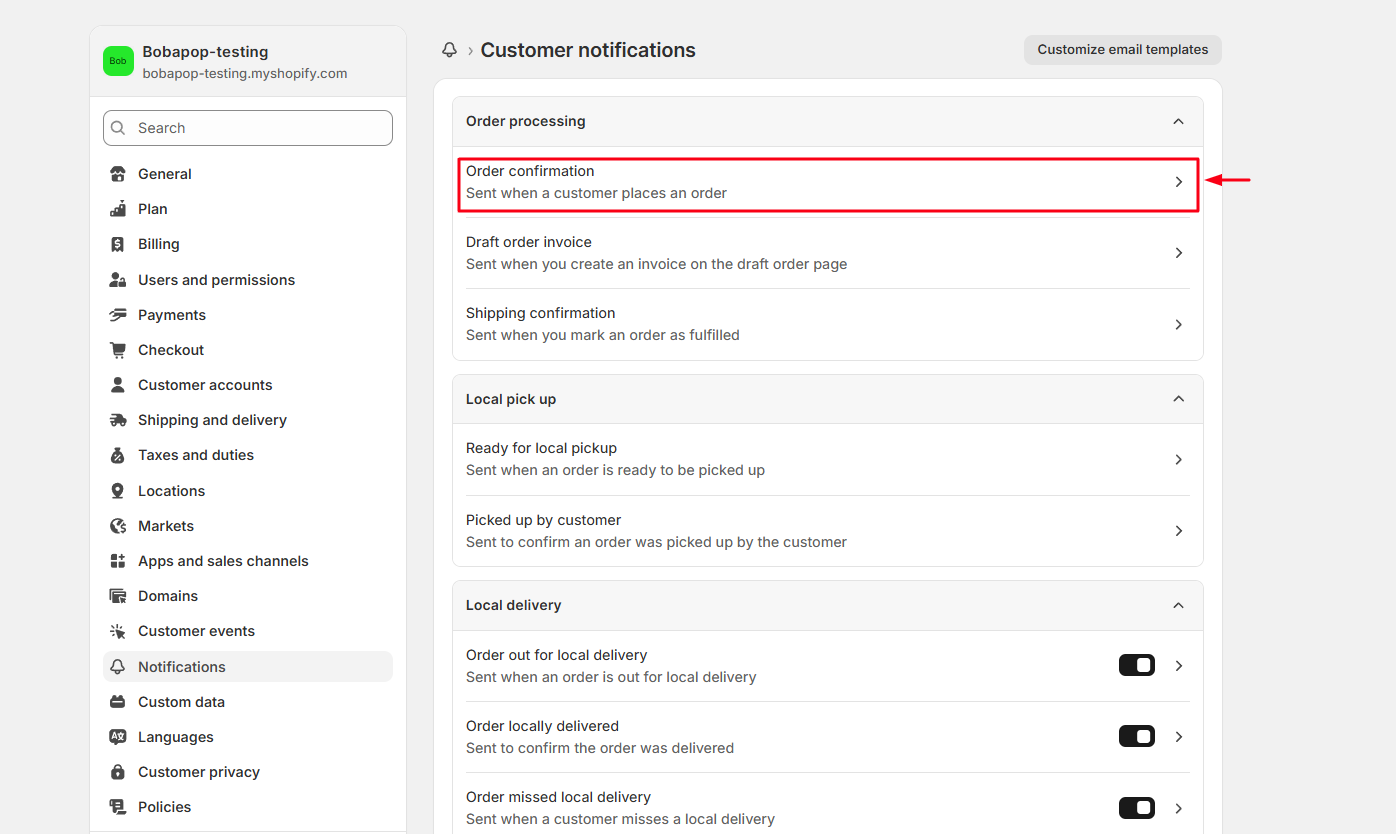Screen dimensions: 1396x834
Task: Open Draft order invoice chevron
Action: click(1179, 253)
